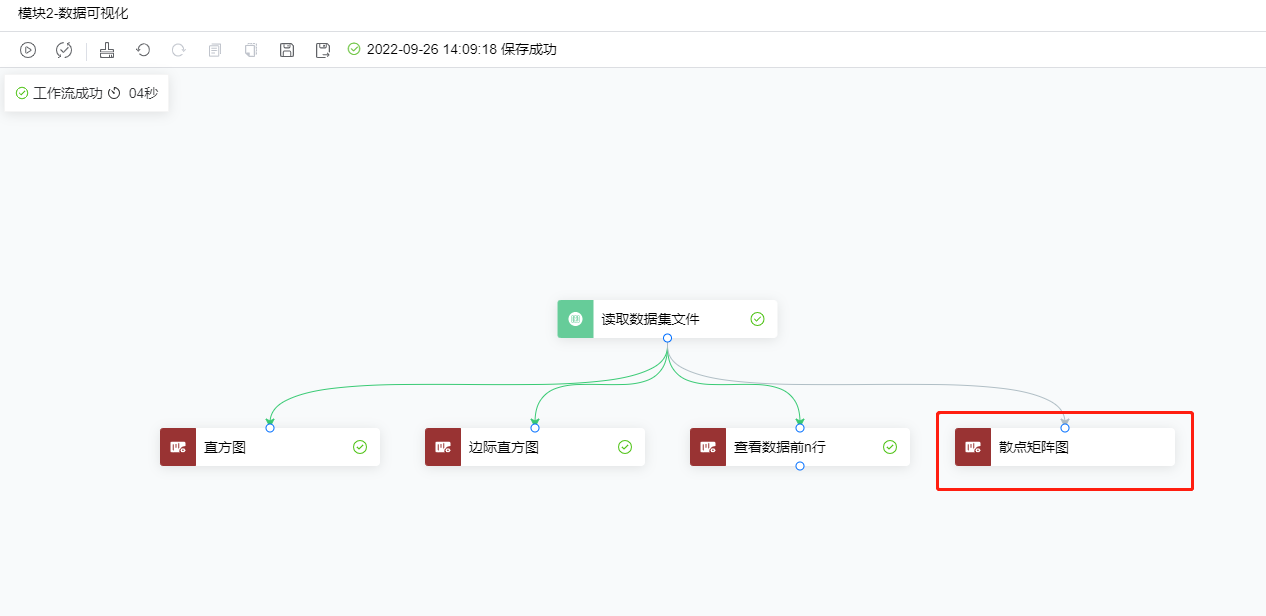
Task: Click the timer clock icon beside 04秒
Action: (x=114, y=93)
